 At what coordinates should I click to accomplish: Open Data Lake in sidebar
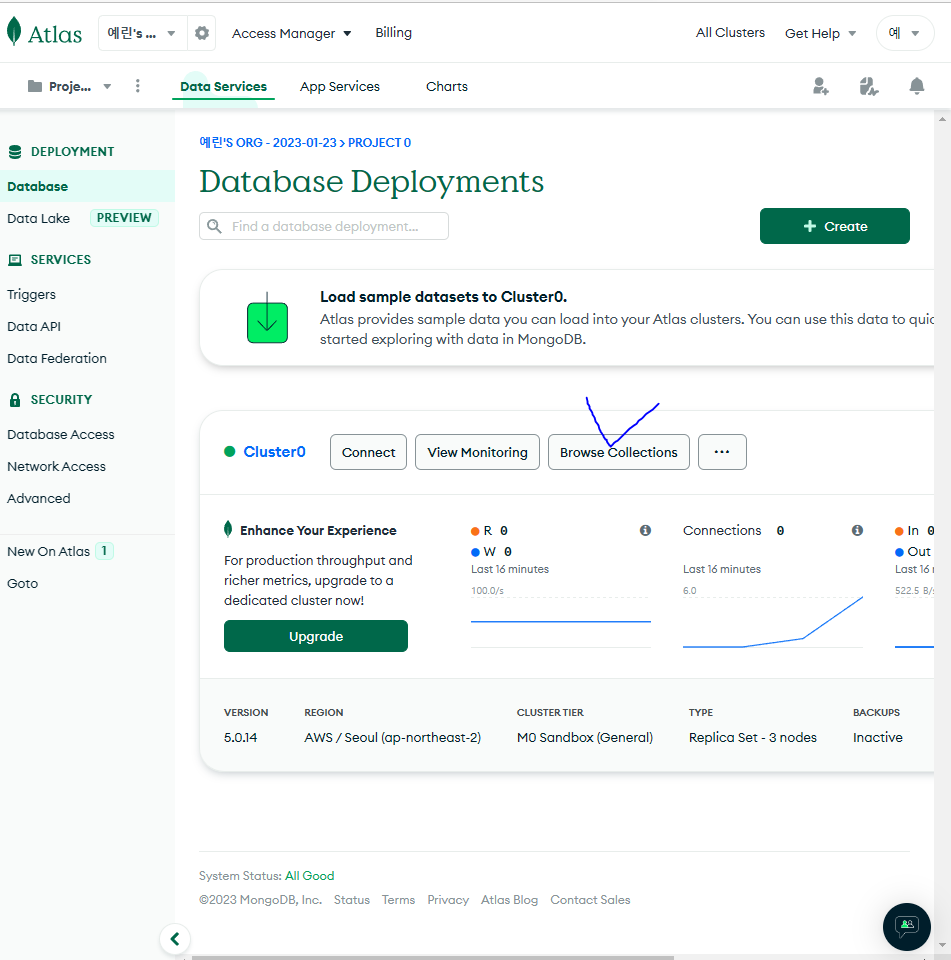pos(39,219)
